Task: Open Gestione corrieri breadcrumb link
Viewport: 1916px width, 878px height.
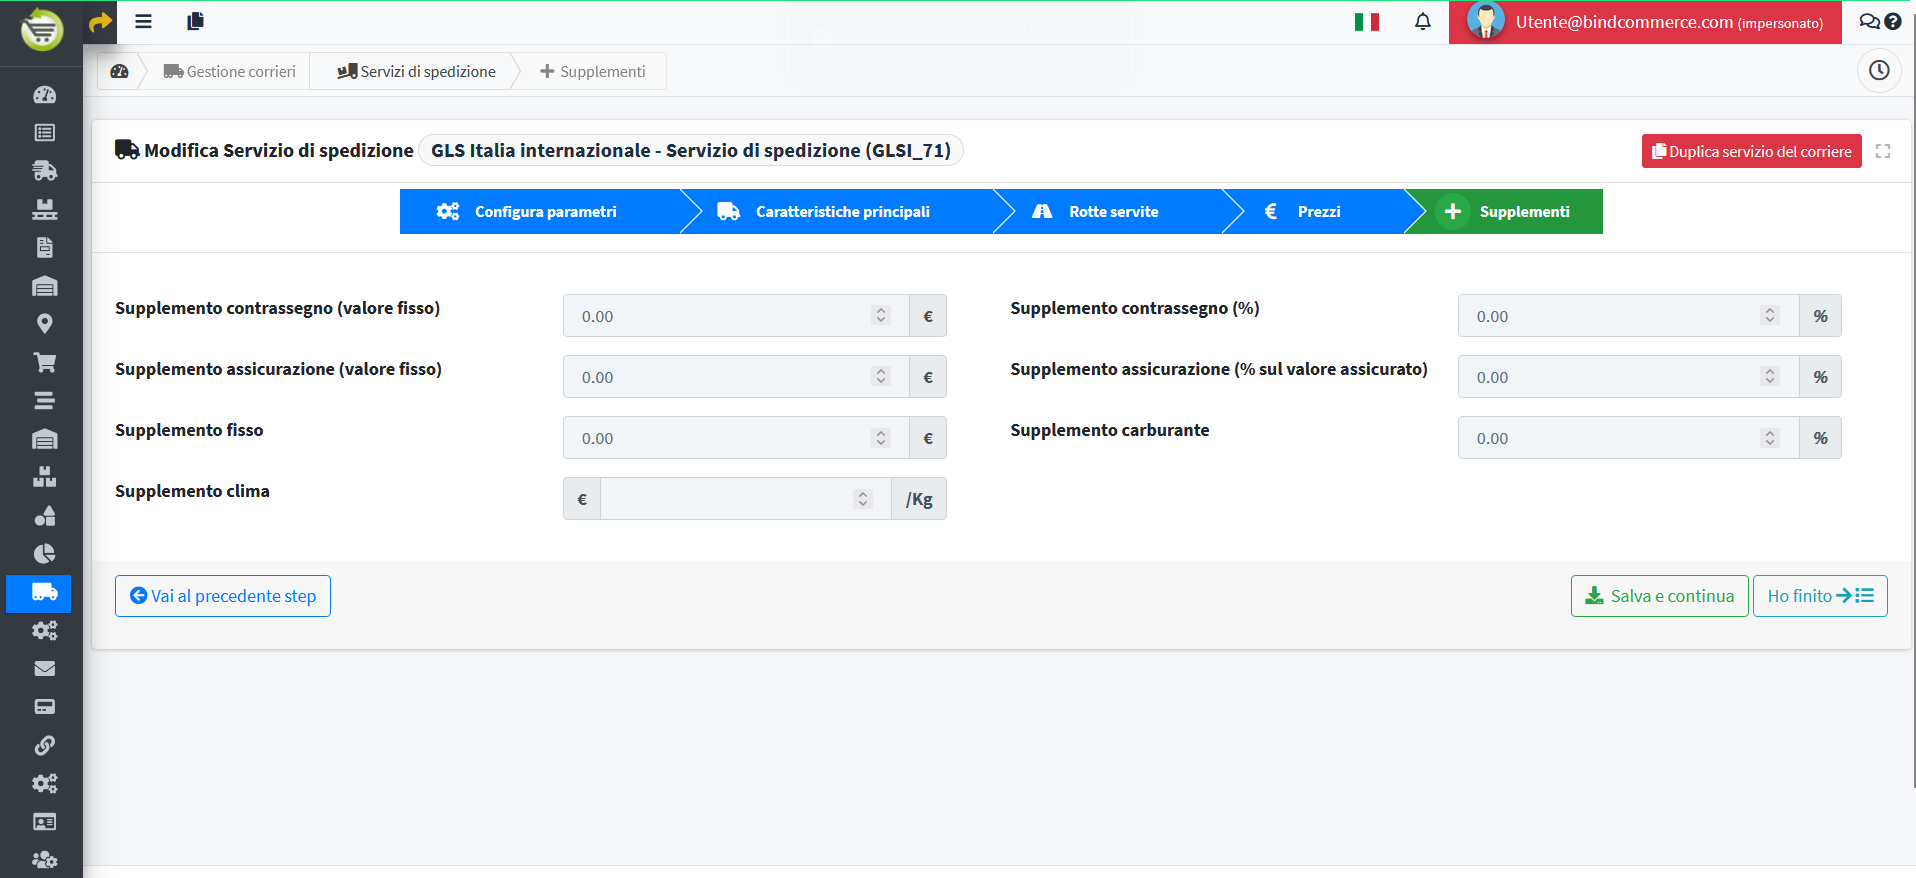Action: point(231,71)
